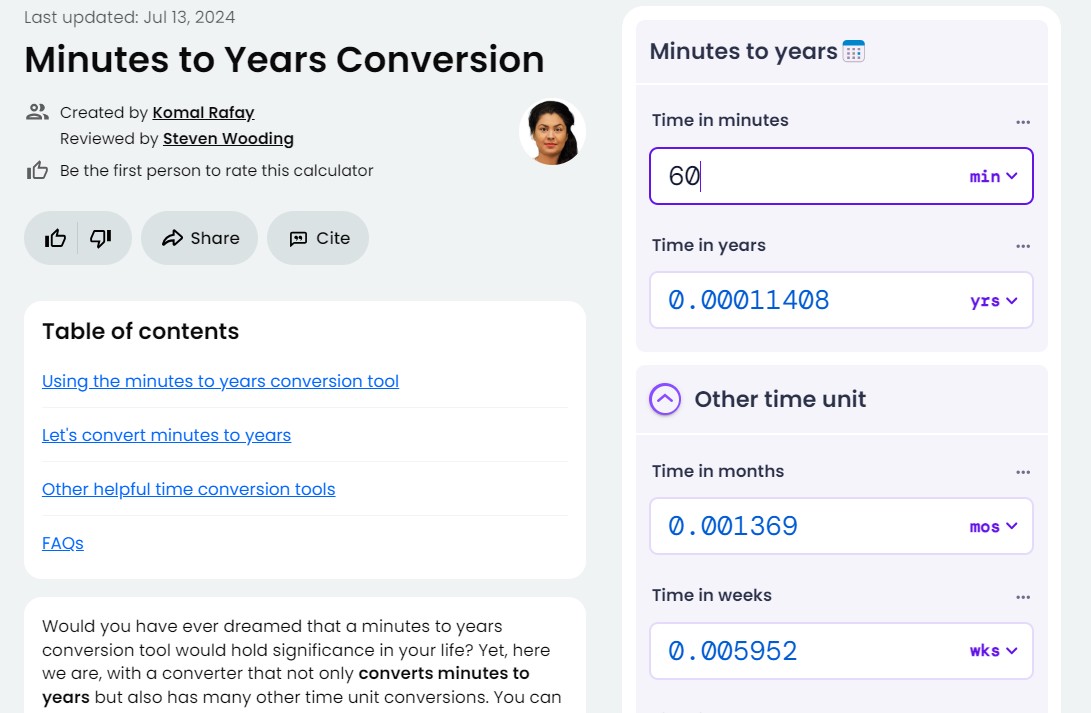
Task: Click the 'Table of contents' heading
Action: [x=141, y=331]
